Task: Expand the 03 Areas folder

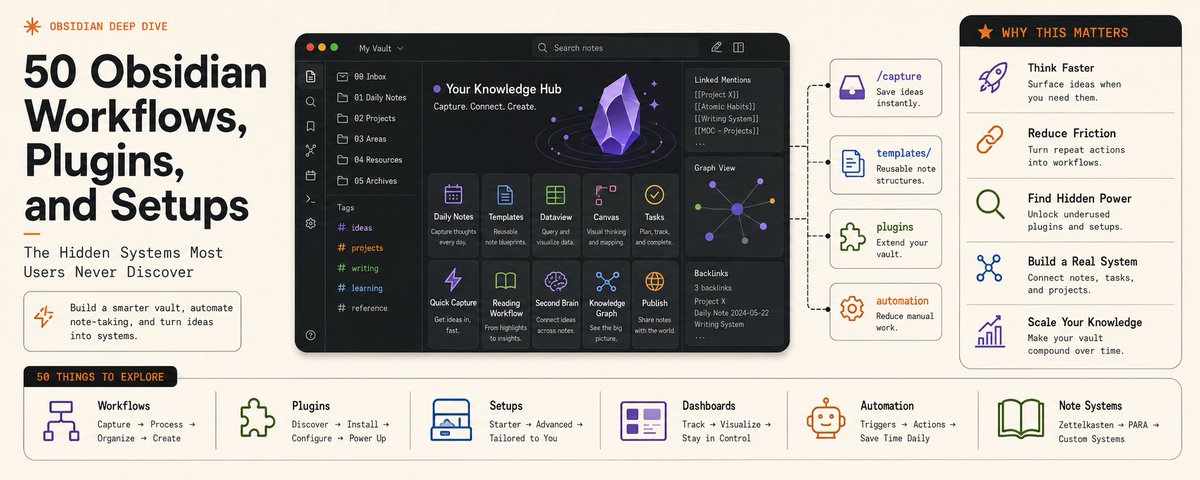Action: click(x=362, y=139)
